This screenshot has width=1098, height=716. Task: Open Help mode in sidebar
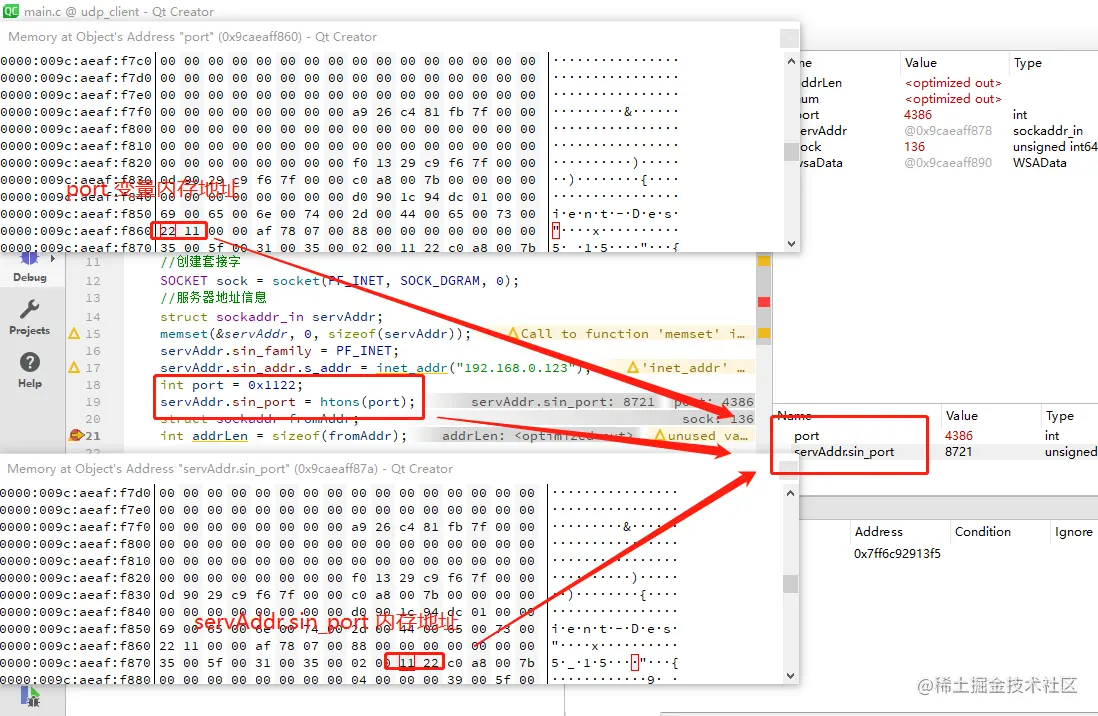(29, 371)
